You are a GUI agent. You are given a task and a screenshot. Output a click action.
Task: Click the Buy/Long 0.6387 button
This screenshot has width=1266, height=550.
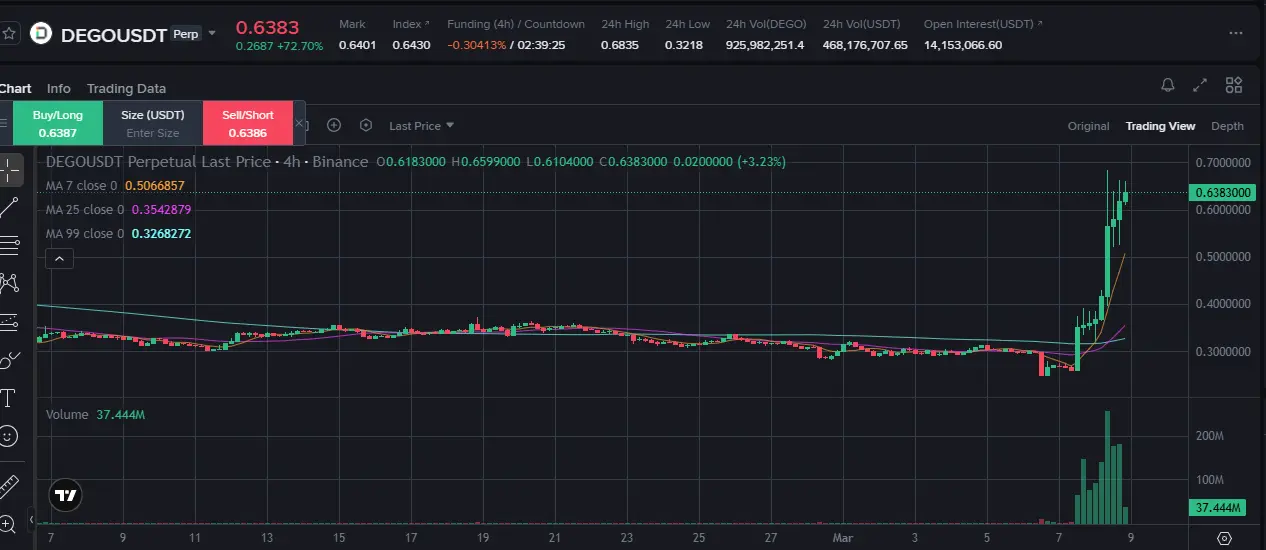[57, 123]
